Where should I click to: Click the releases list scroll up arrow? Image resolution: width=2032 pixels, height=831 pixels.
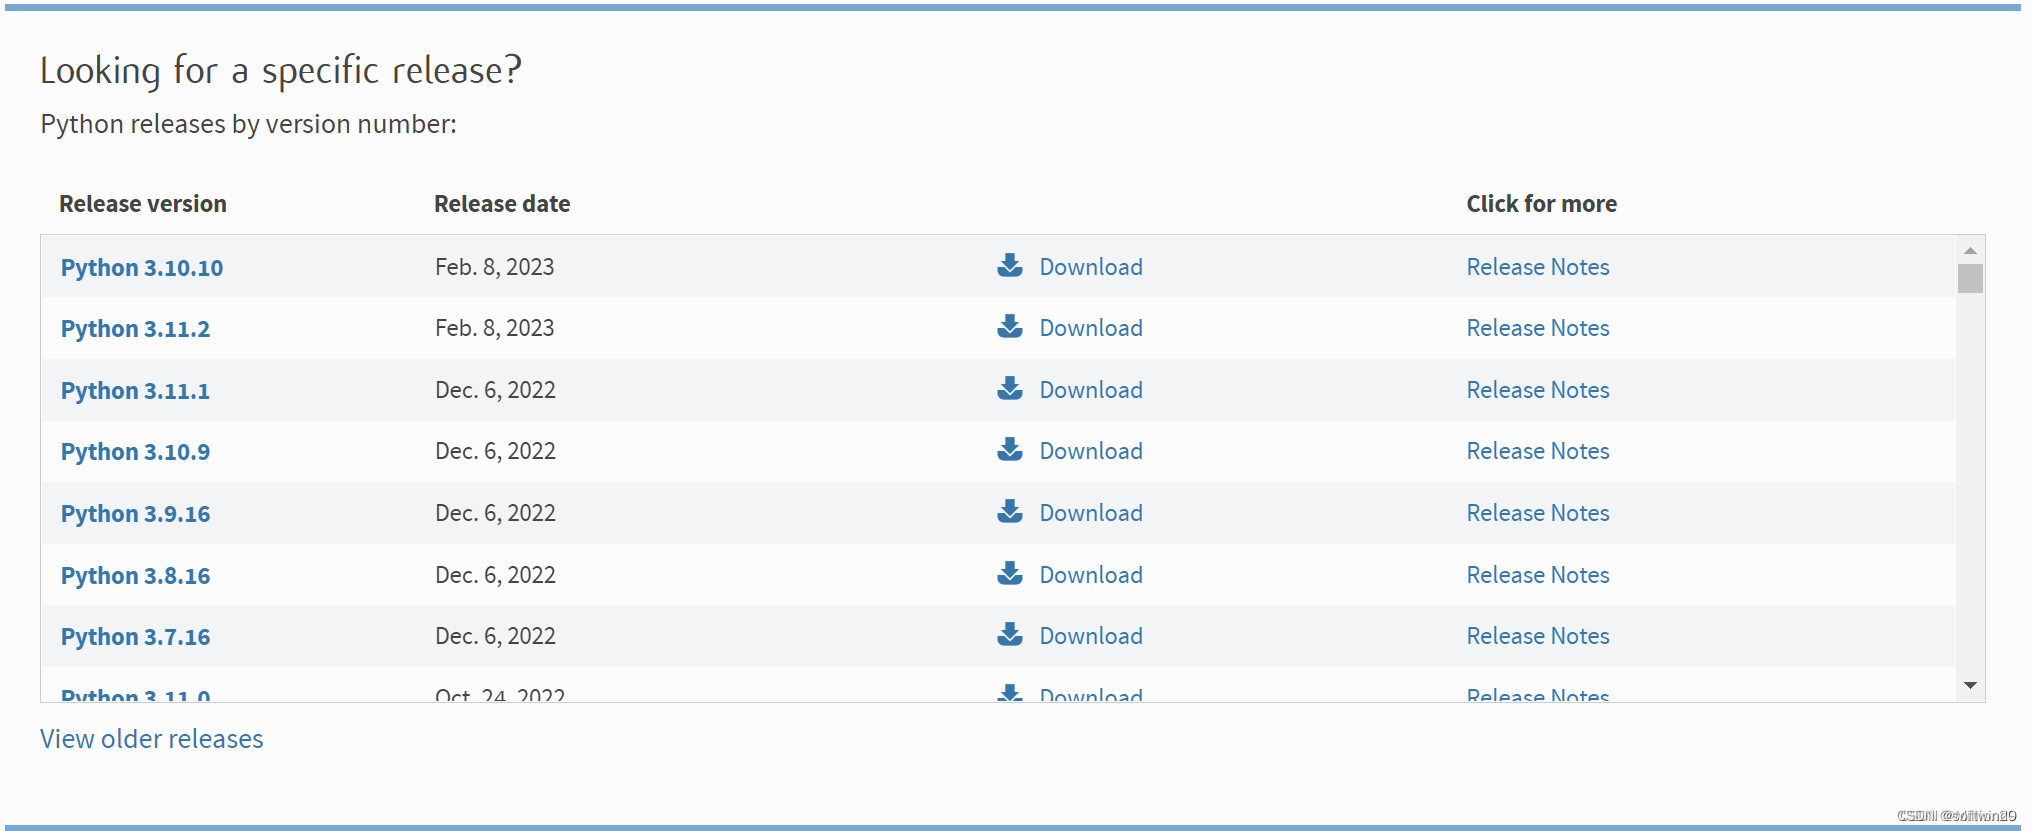pyautogui.click(x=1970, y=250)
